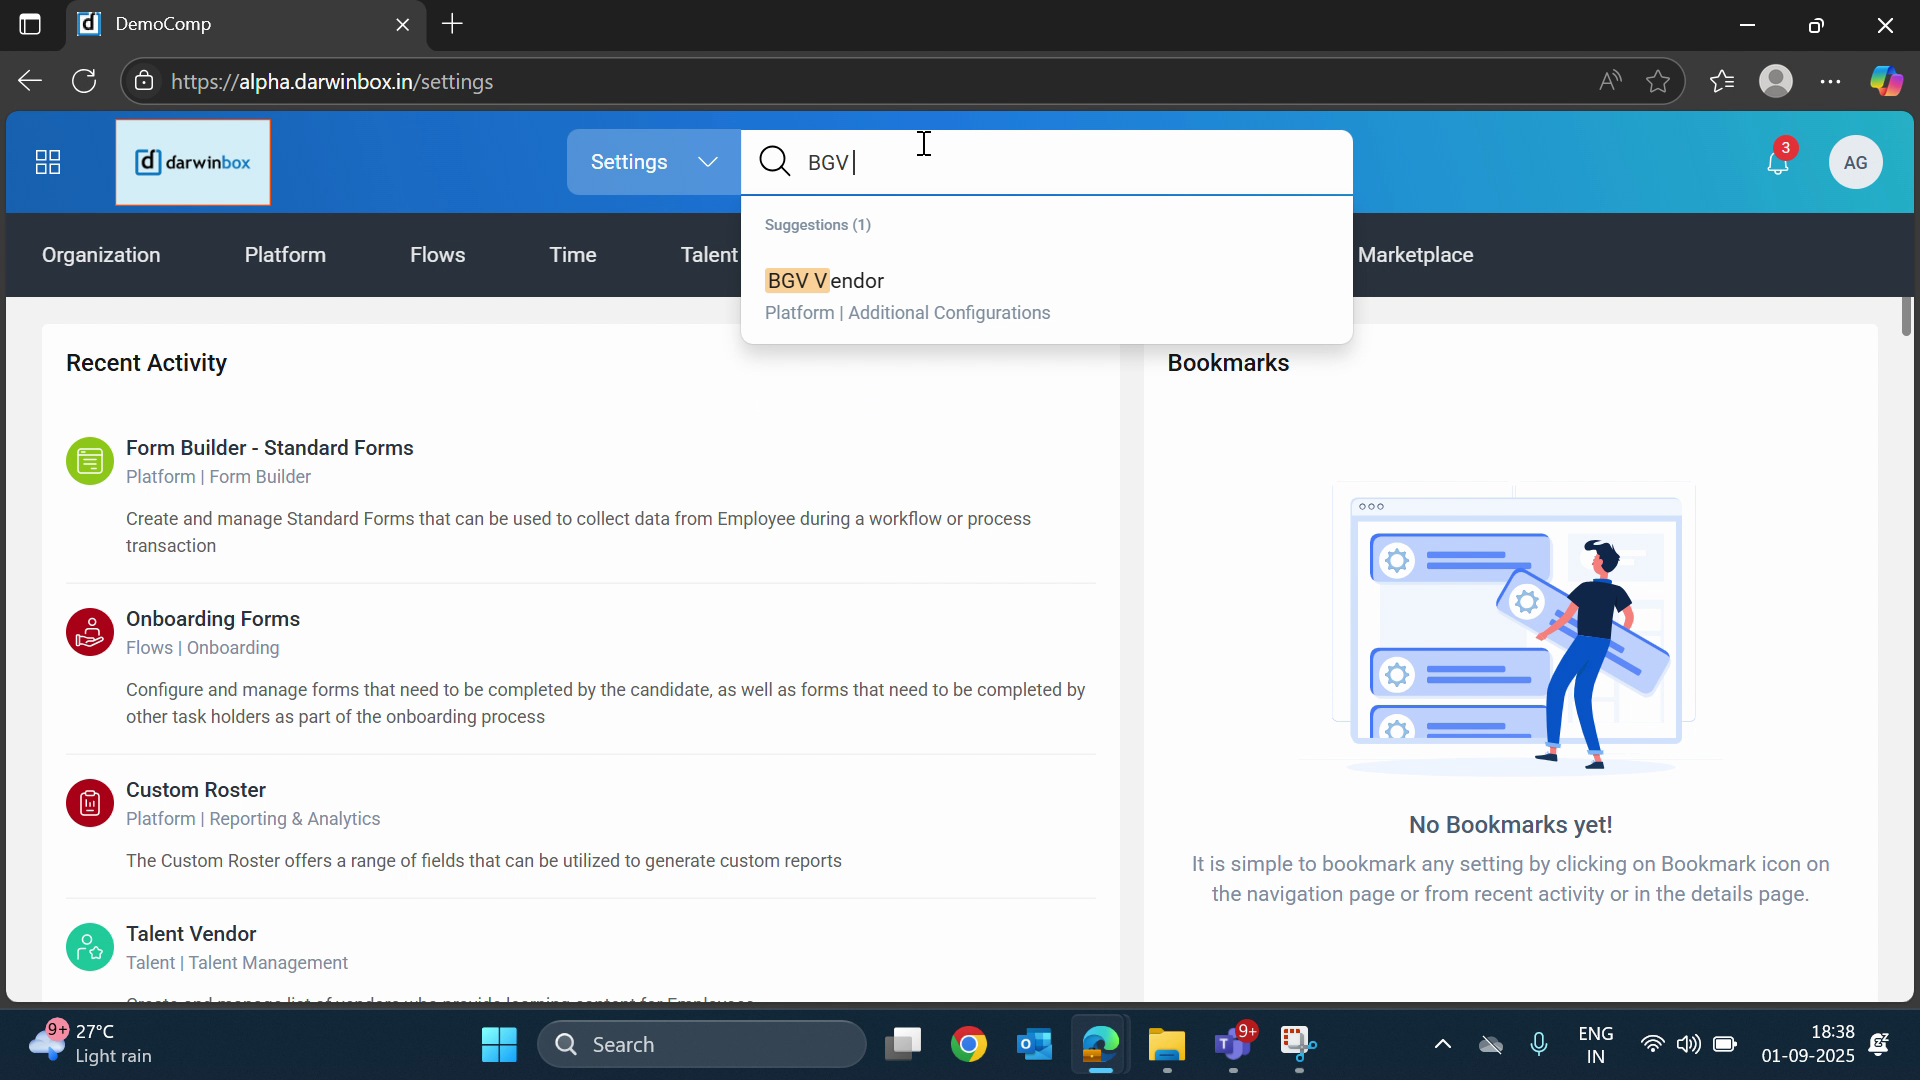Open notifications bell with 3 alerts
1920x1080 pixels.
[x=1777, y=162]
